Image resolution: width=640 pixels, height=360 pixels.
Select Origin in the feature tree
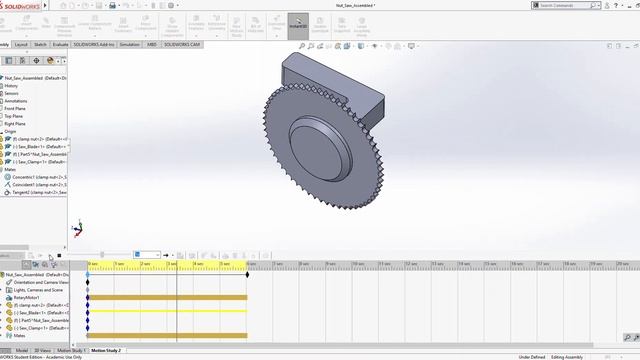(x=10, y=131)
